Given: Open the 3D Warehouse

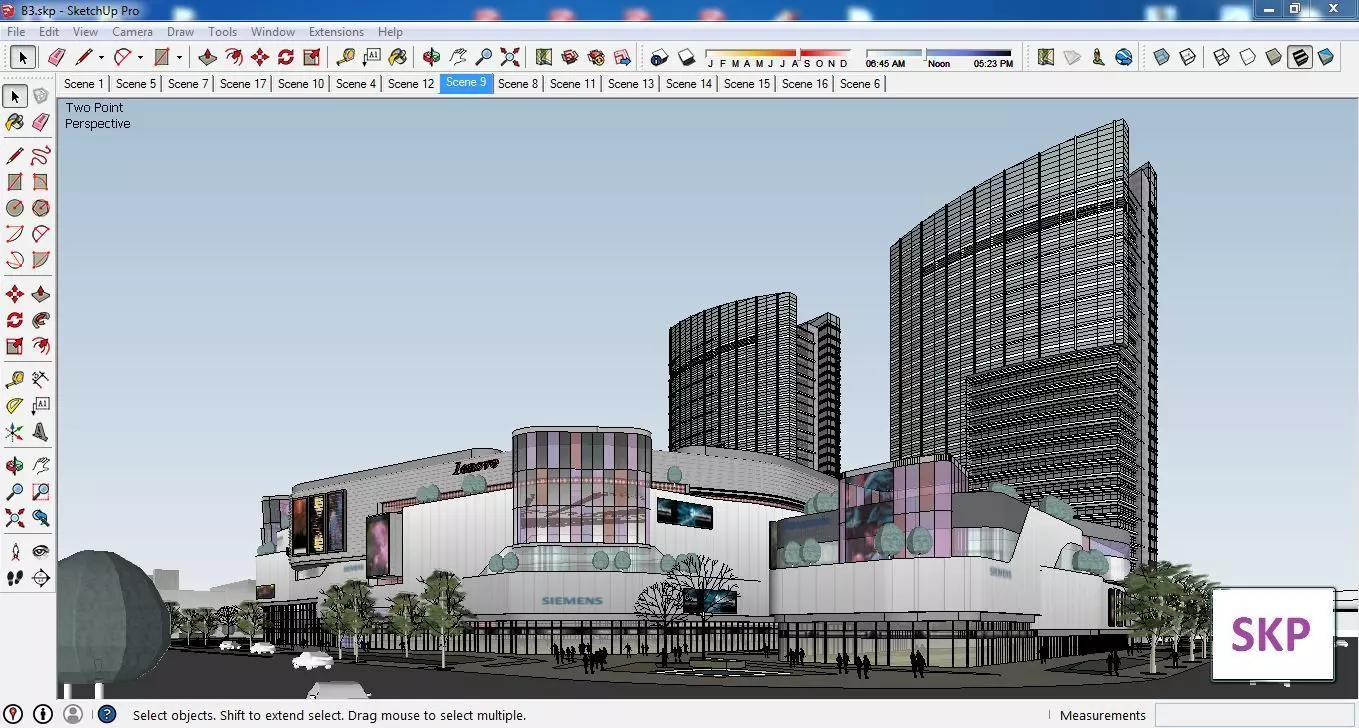Looking at the screenshot, I should 570,57.
